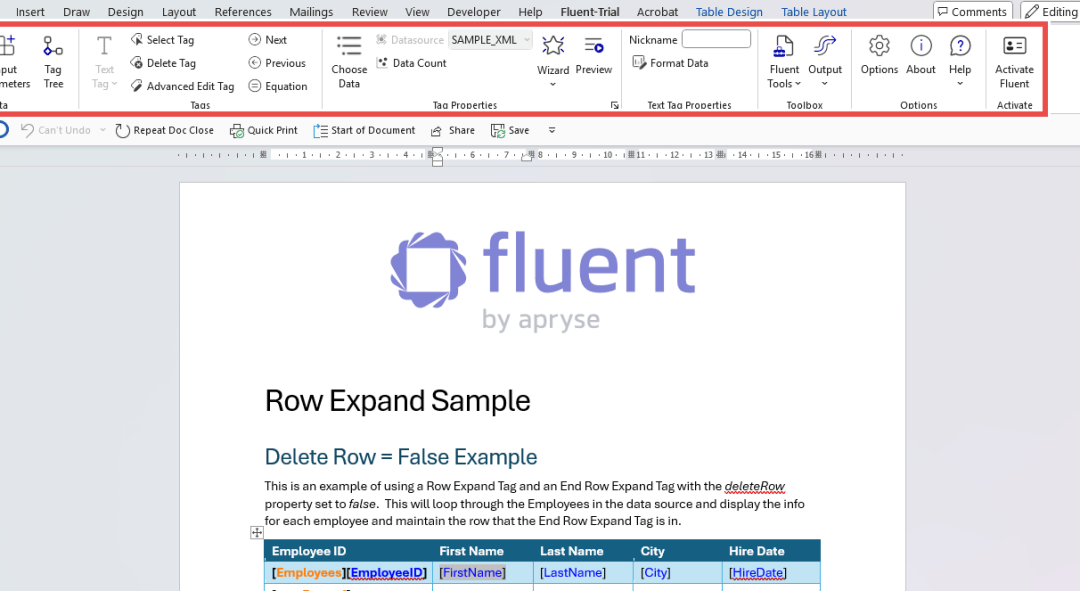Open Format Data dialog
1080x591 pixels.
(x=670, y=63)
